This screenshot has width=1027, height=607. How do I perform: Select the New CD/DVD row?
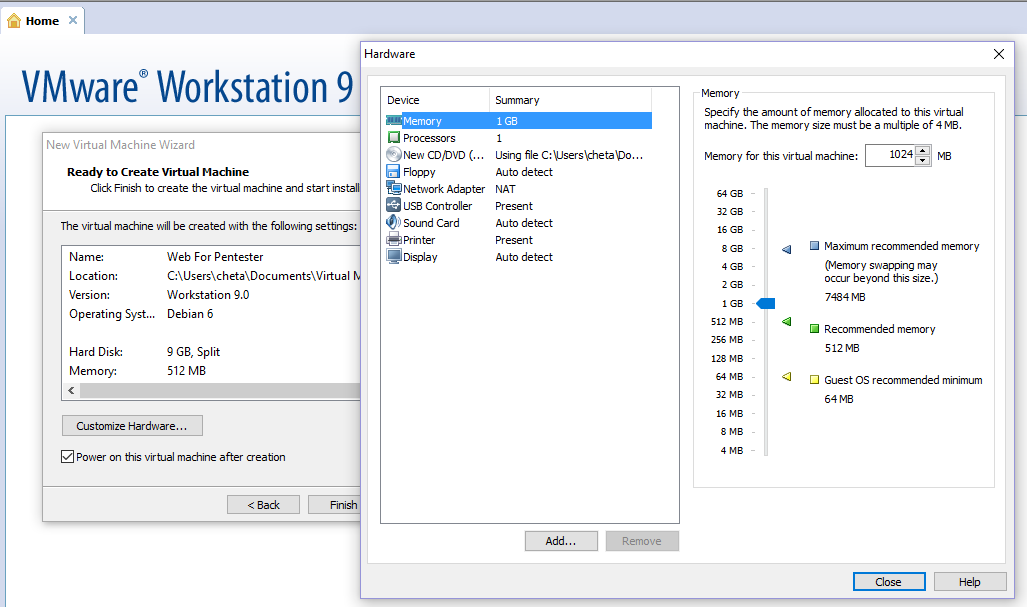pyautogui.click(x=518, y=155)
